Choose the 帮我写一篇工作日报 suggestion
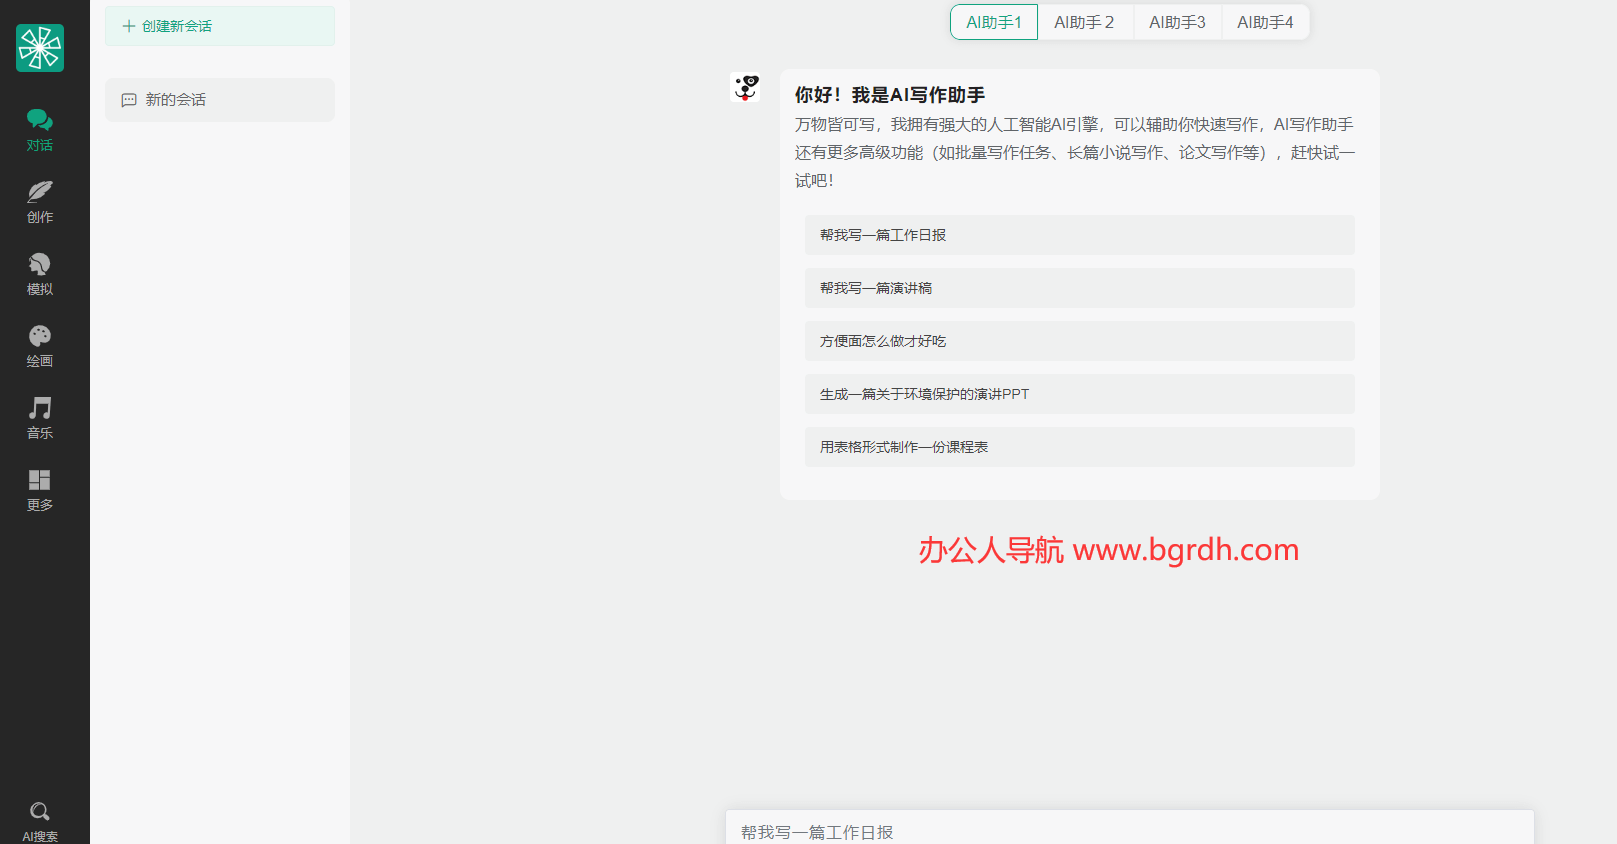The width and height of the screenshot is (1617, 844). click(x=1079, y=235)
